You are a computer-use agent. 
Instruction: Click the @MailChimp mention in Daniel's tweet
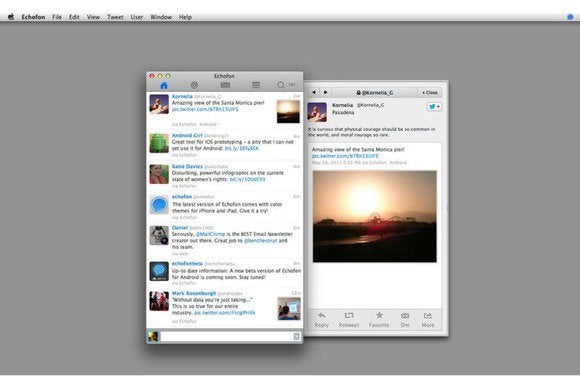[210, 234]
